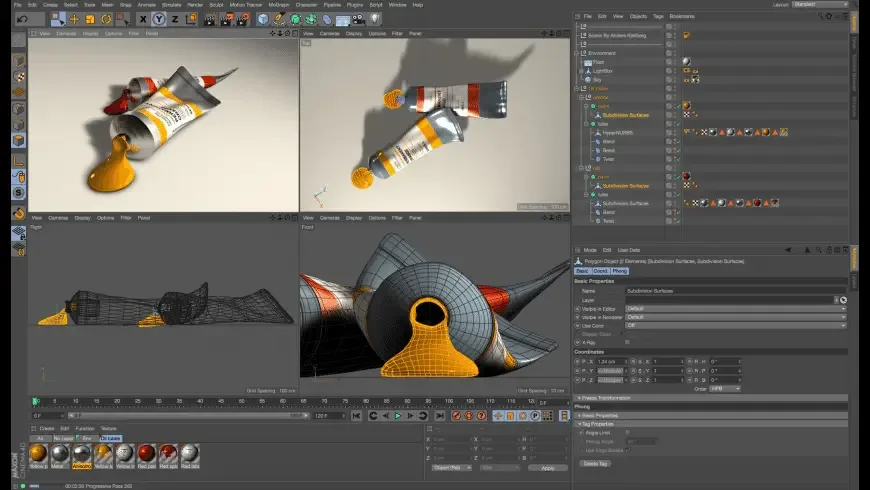The height and width of the screenshot is (490, 870).
Task: Toggle visibility dots for Sky object
Action: [675, 80]
